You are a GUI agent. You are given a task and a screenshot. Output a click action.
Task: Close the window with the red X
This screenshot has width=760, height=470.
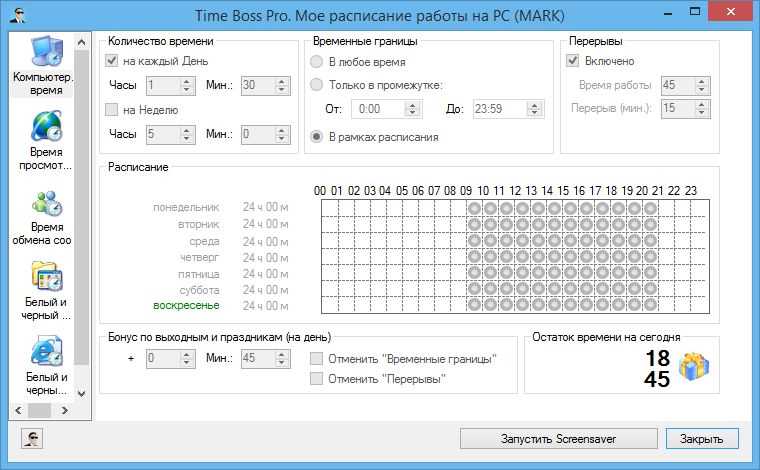click(x=731, y=12)
